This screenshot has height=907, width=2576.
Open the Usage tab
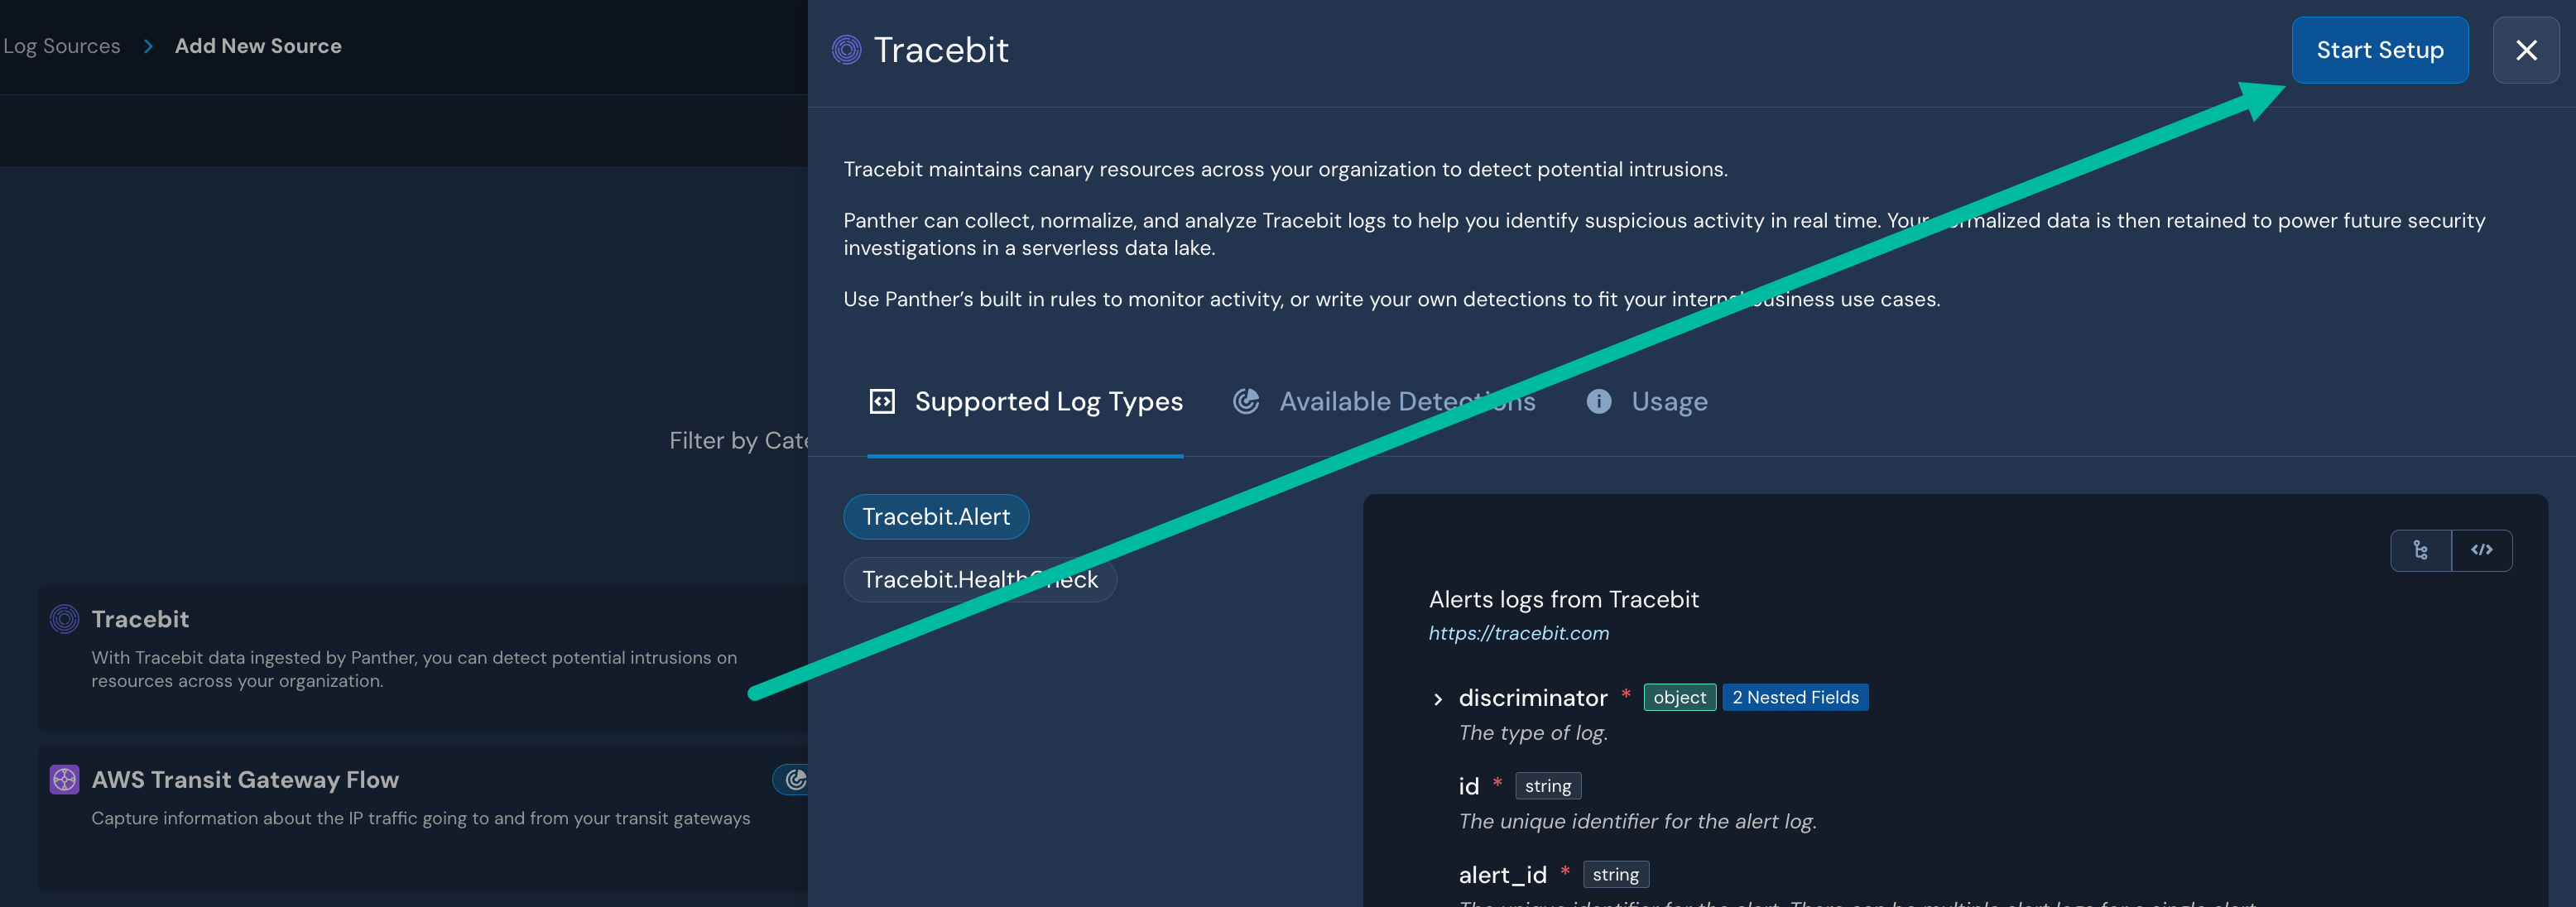(1668, 401)
